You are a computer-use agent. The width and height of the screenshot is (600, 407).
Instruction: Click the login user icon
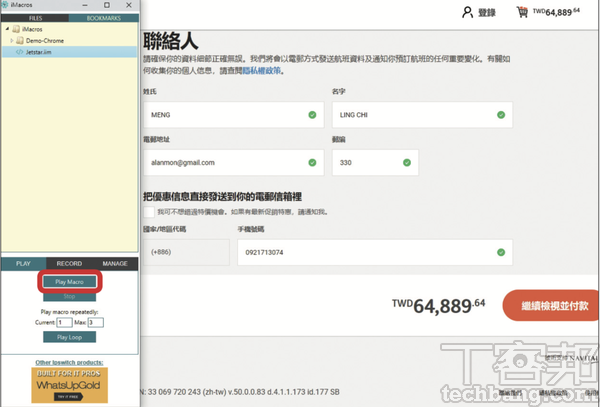pos(467,12)
